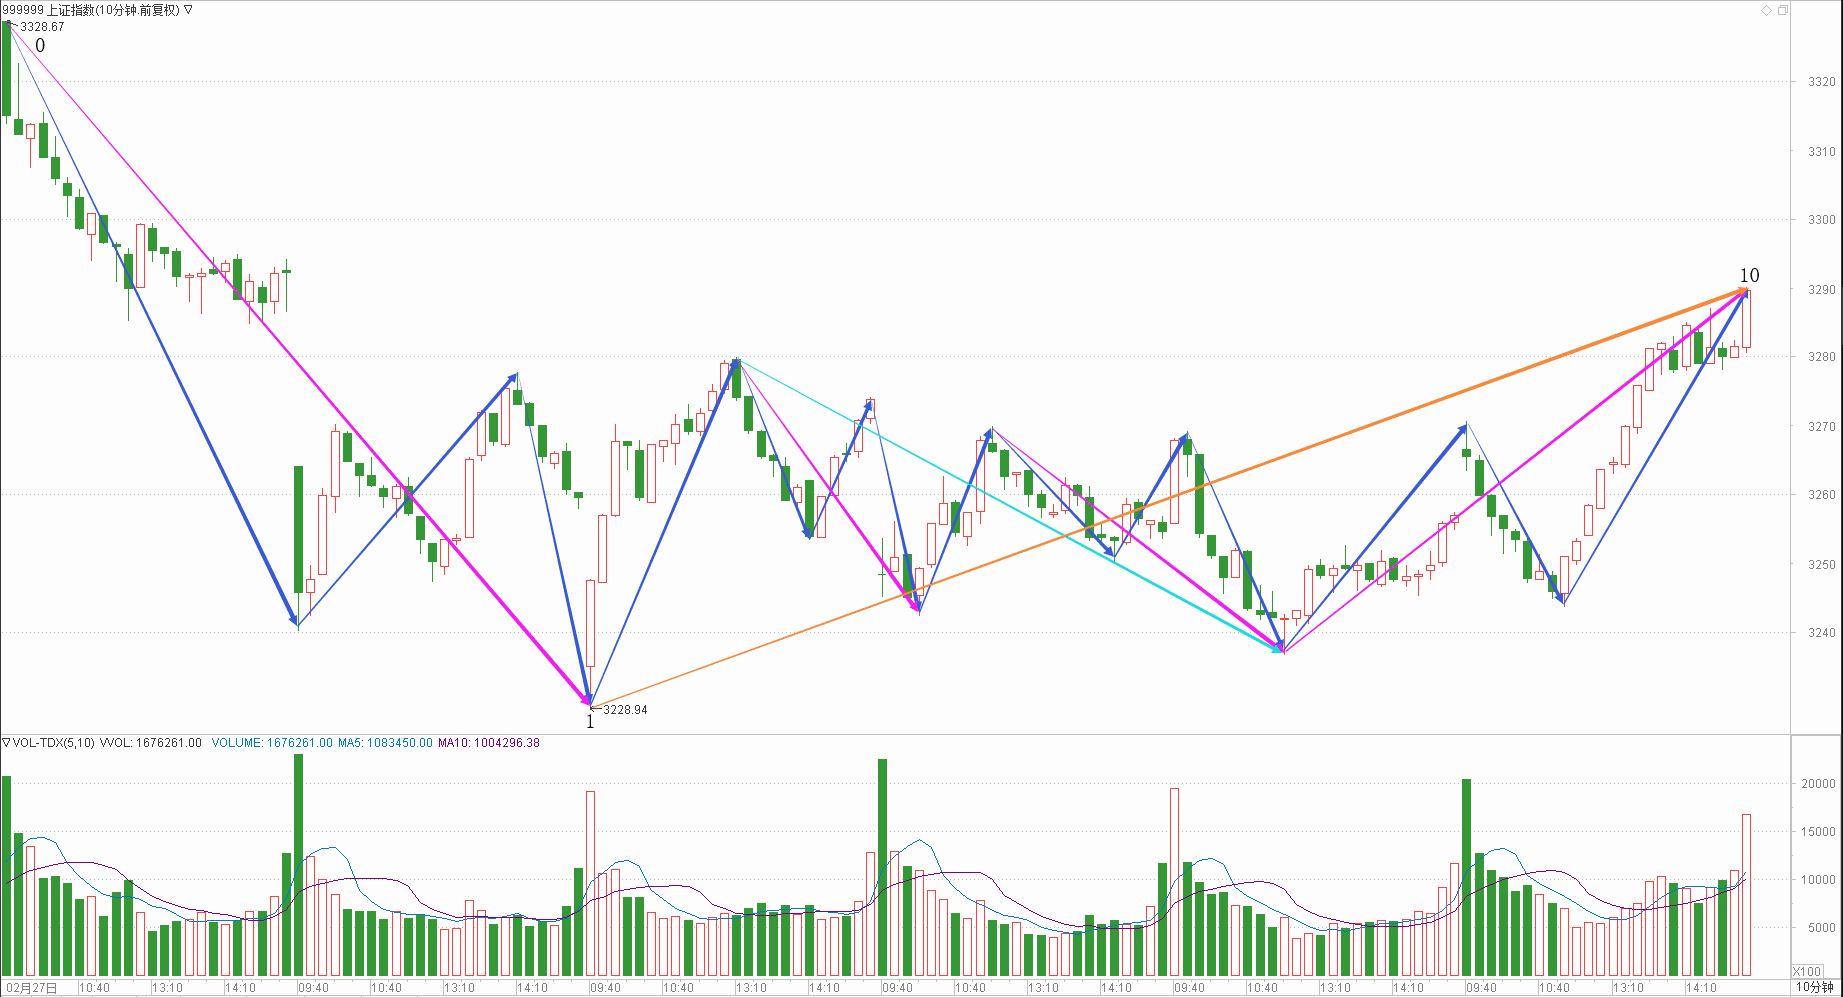The height and width of the screenshot is (997, 1843).
Task: Click the 999999 上证指数 chart title
Action: [90, 10]
